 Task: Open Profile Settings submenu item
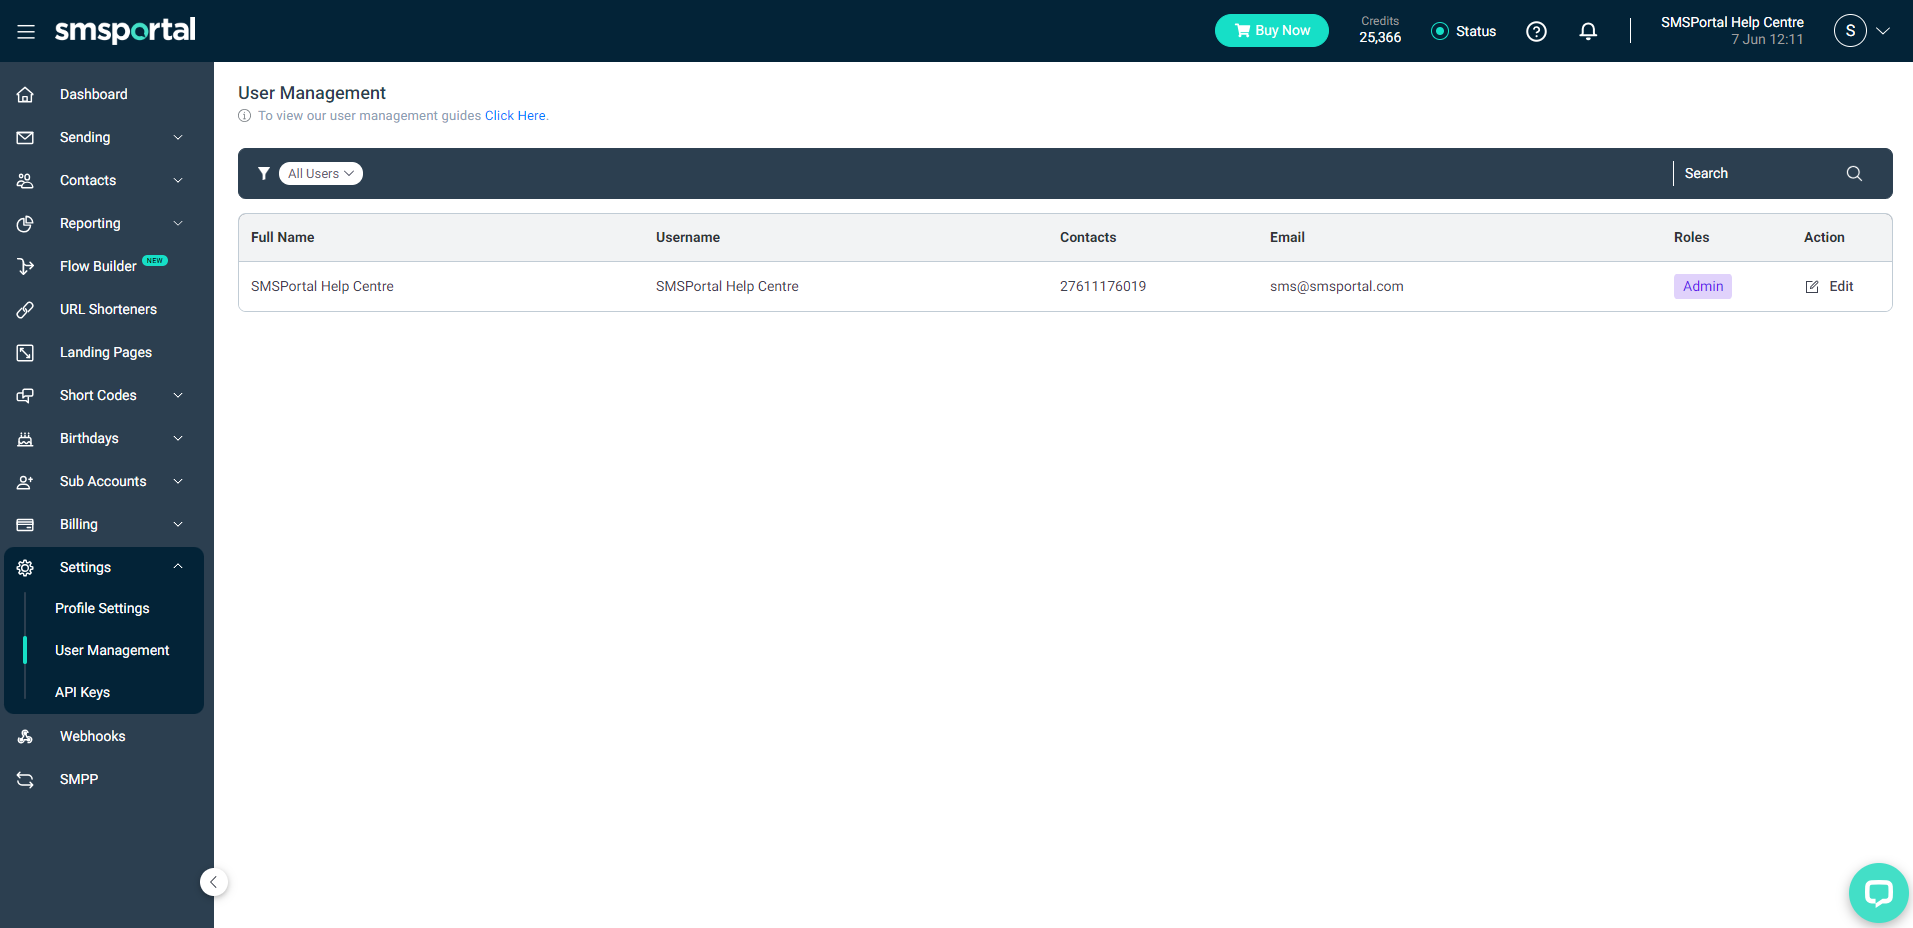pos(102,608)
